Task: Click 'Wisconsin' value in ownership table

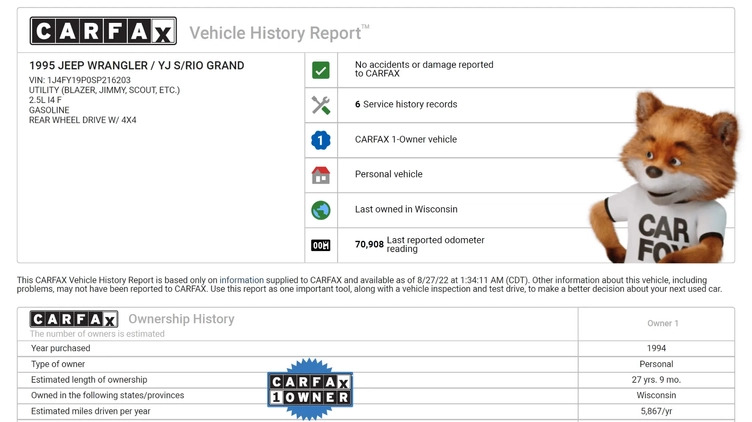Action: point(657,396)
